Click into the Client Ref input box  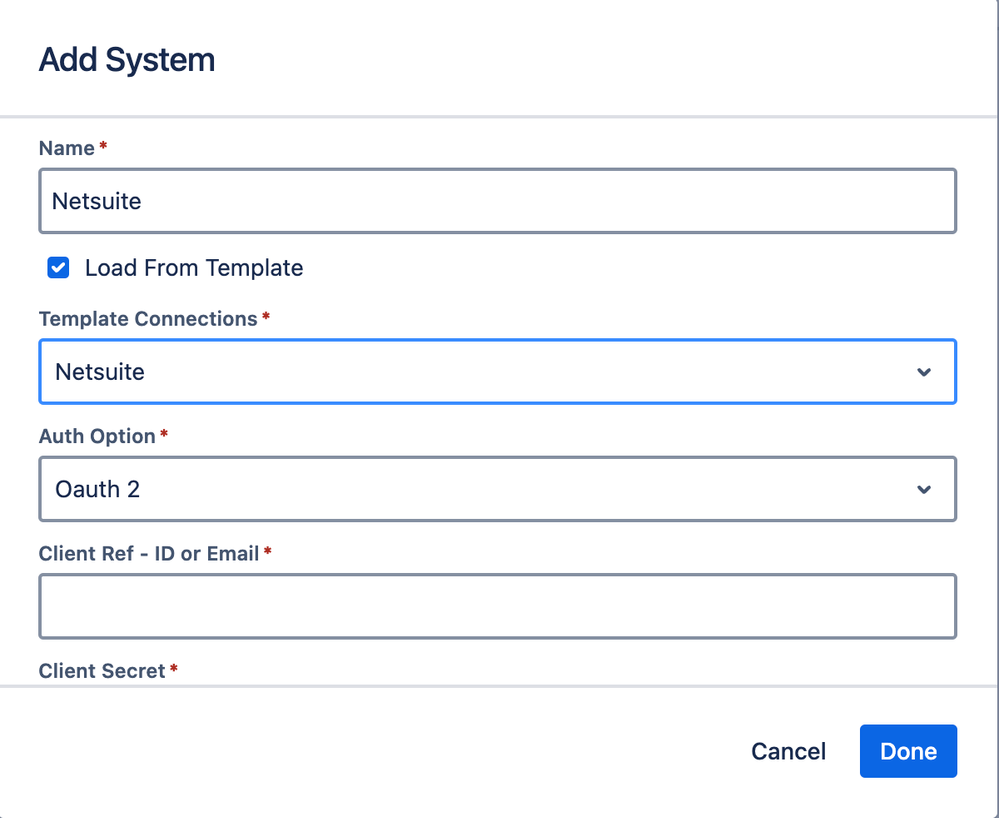click(x=497, y=606)
